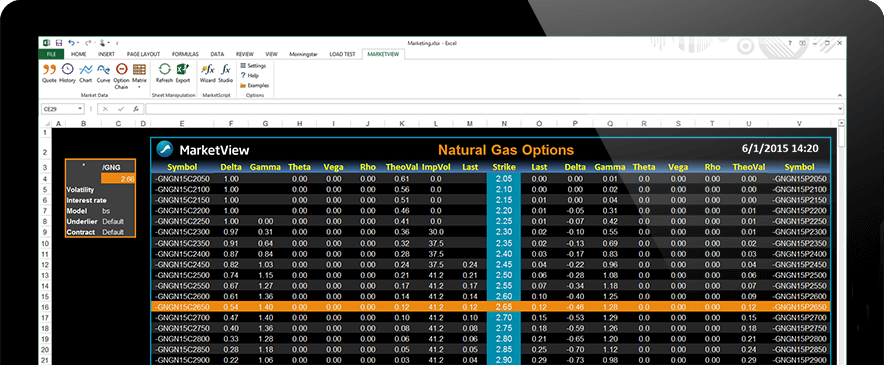Export the sheet using Export icon
This screenshot has width=884, height=365.
(x=183, y=73)
